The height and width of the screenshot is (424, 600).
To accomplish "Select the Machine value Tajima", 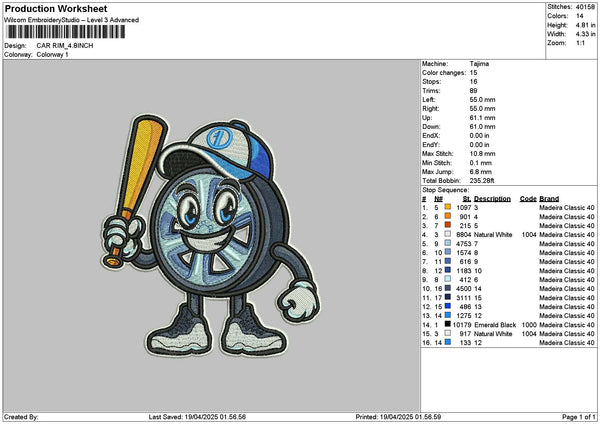I will [479, 63].
